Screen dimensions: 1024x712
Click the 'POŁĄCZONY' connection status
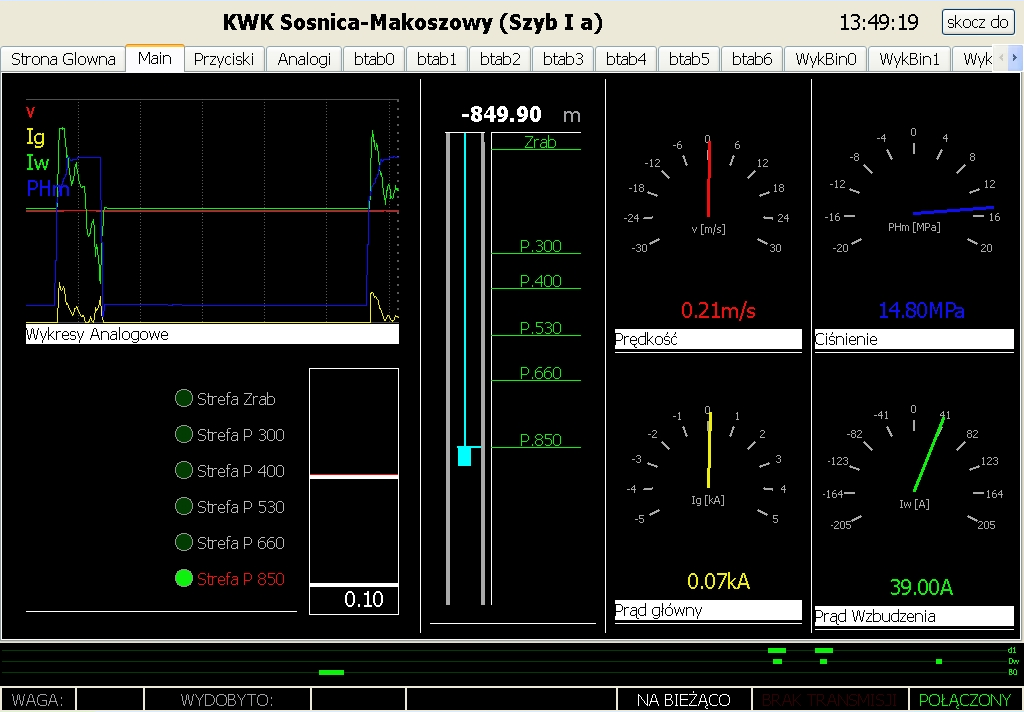(965, 700)
